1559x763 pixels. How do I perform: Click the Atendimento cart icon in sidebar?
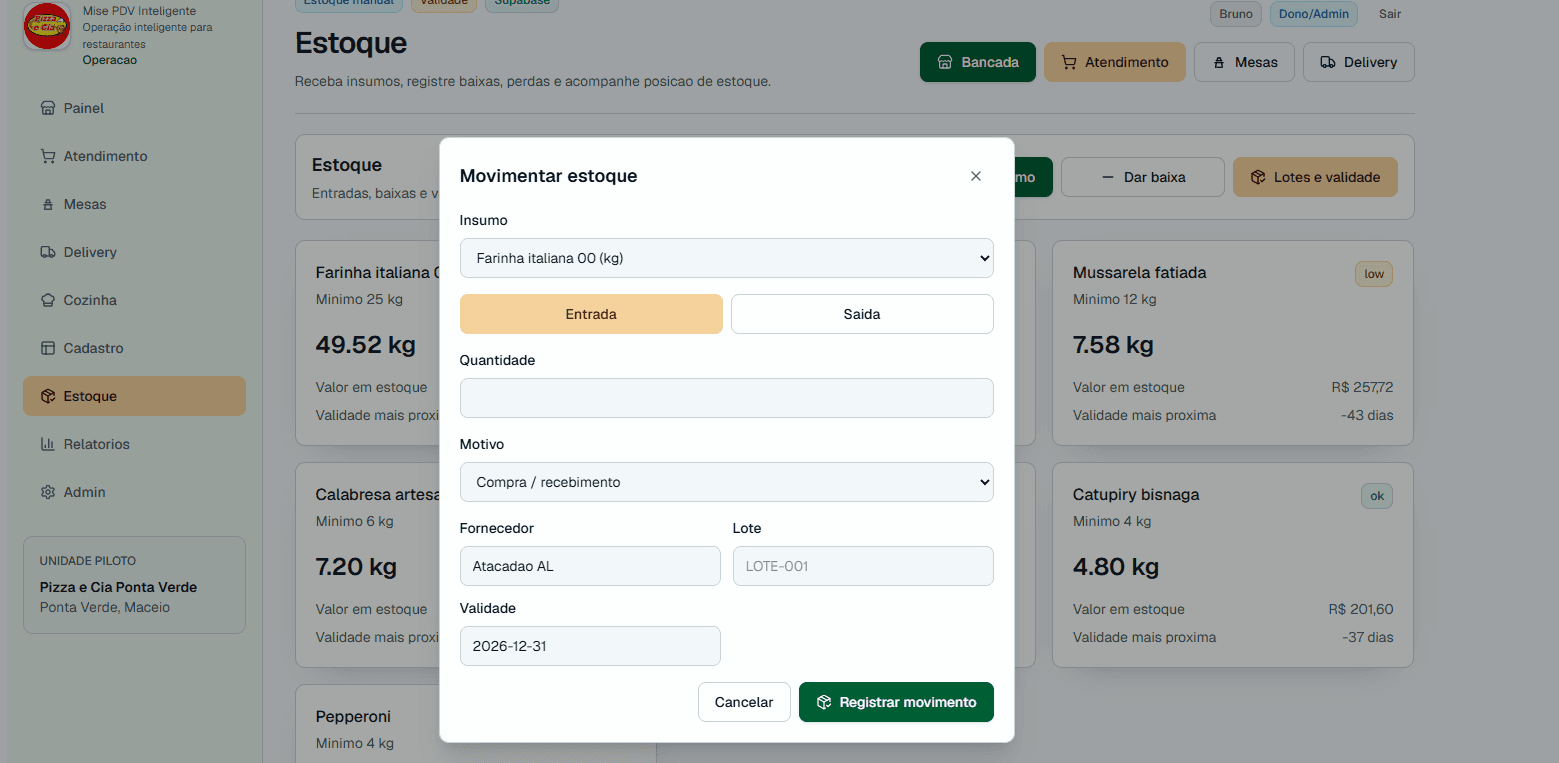point(47,156)
